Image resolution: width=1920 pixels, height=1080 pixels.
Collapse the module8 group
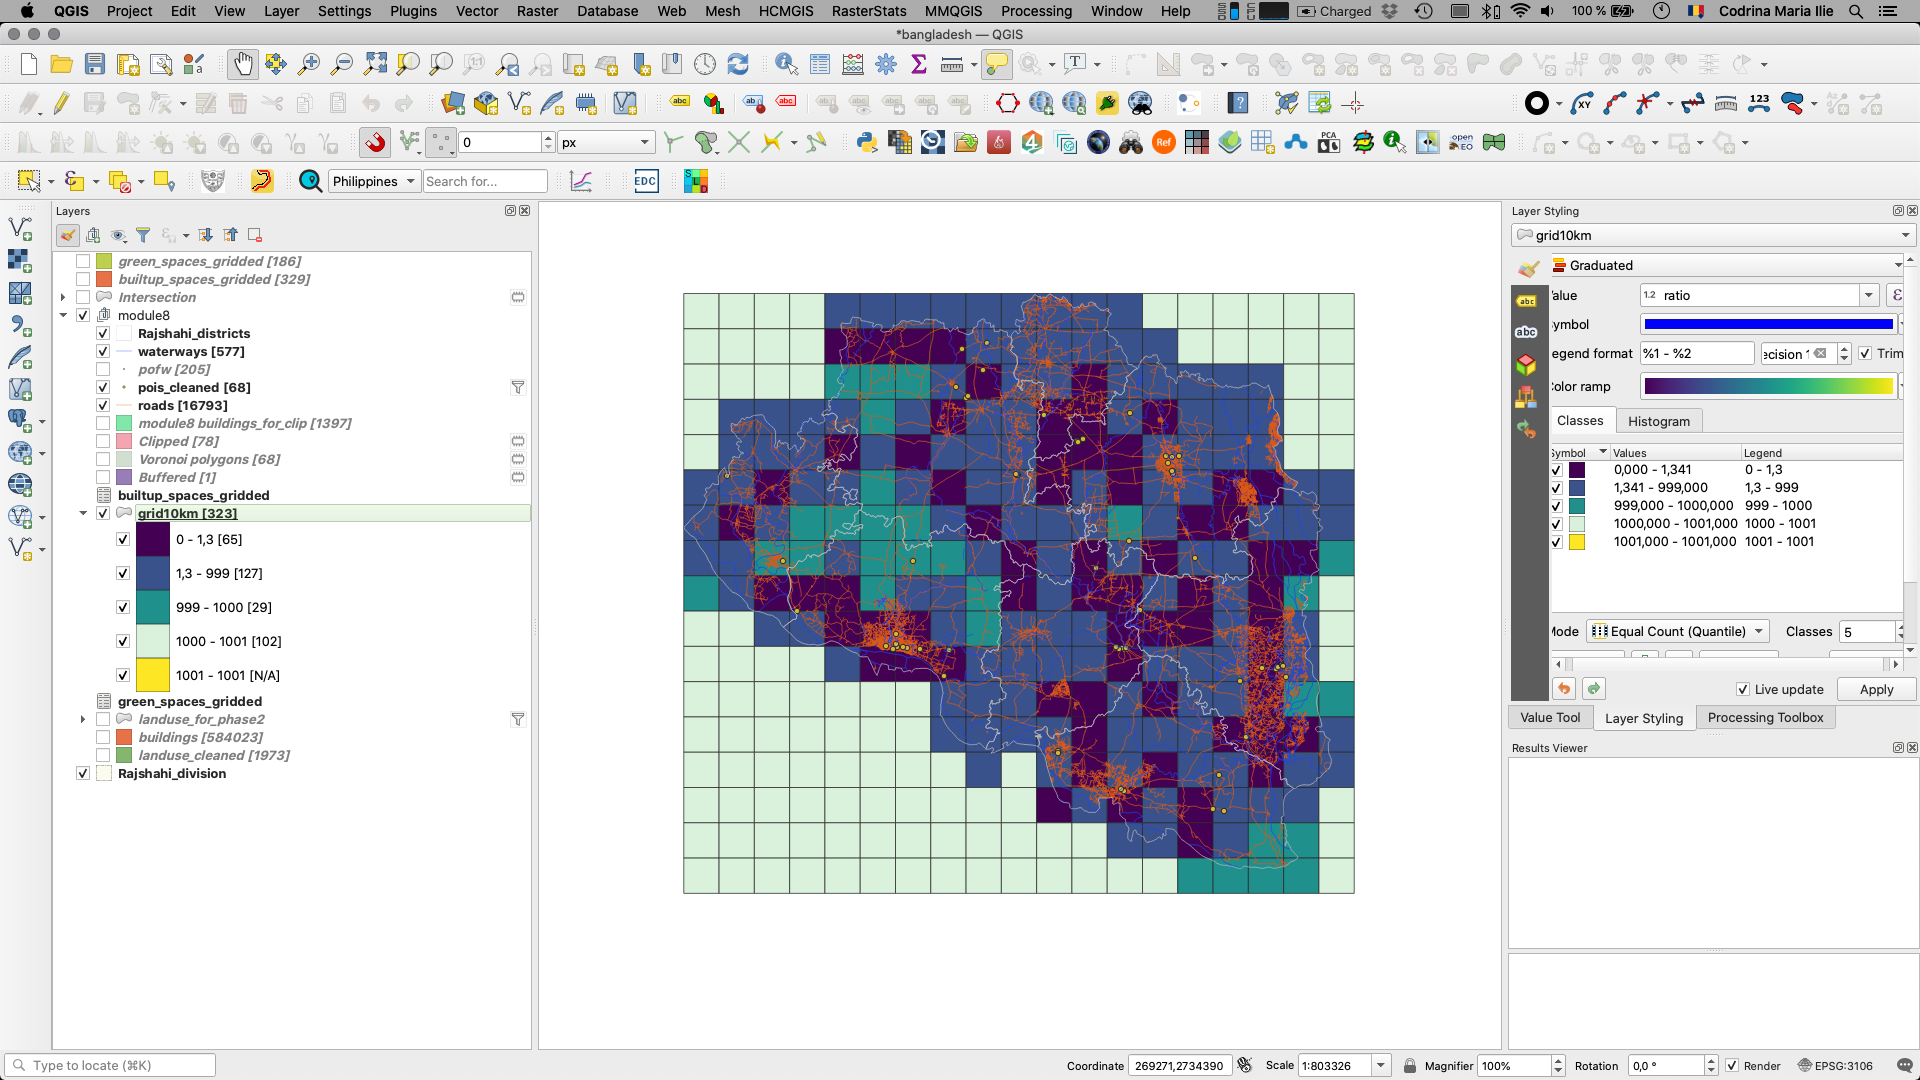(x=63, y=316)
